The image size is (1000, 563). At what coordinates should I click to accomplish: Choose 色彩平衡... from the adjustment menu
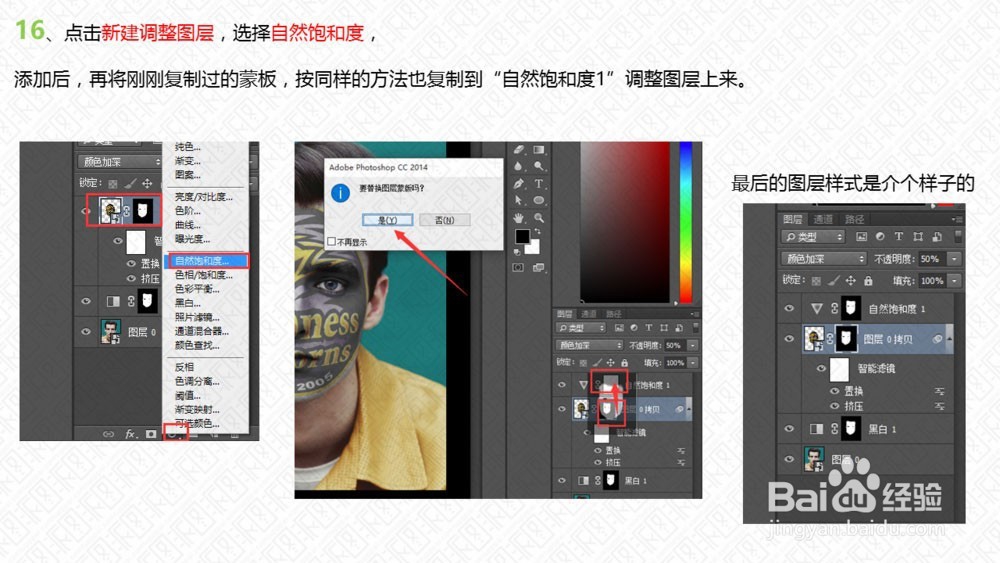[x=197, y=289]
